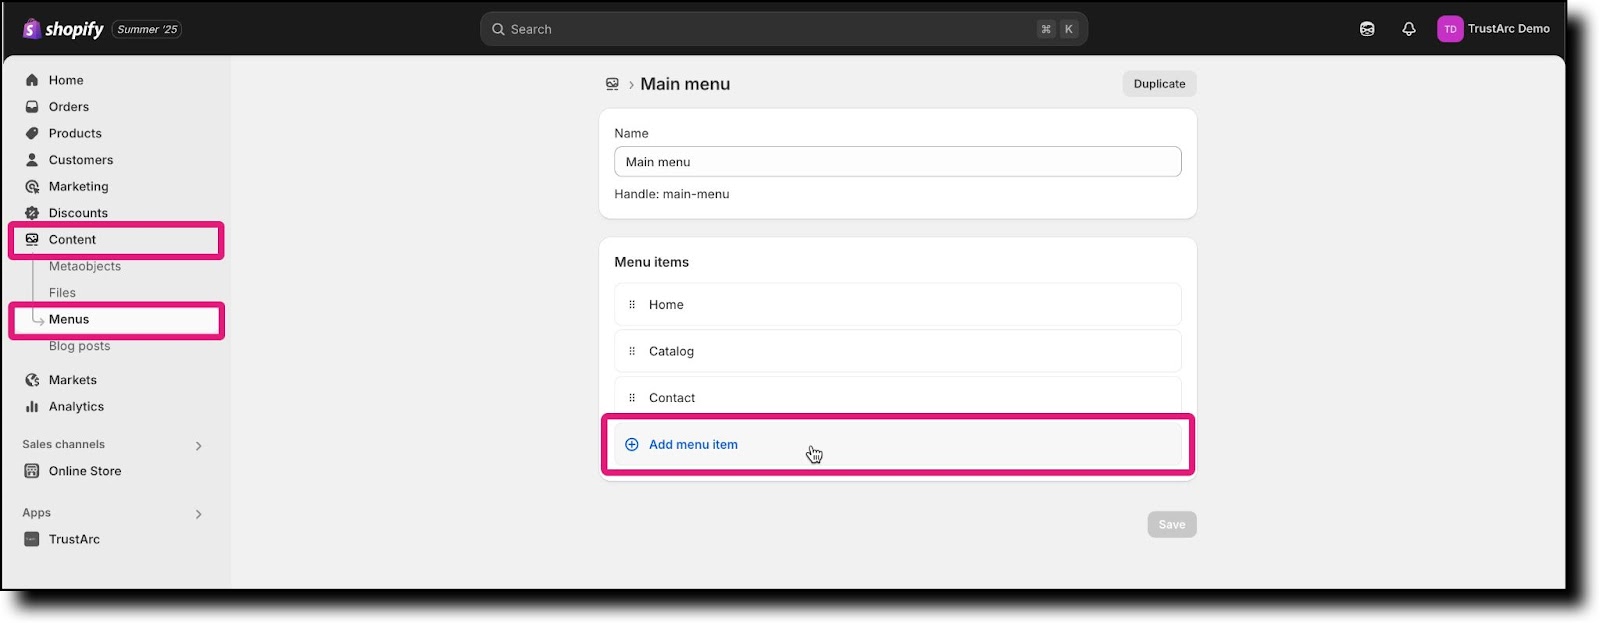Viewport: 1600px width, 623px height.
Task: Click the Search bar
Action: (784, 29)
